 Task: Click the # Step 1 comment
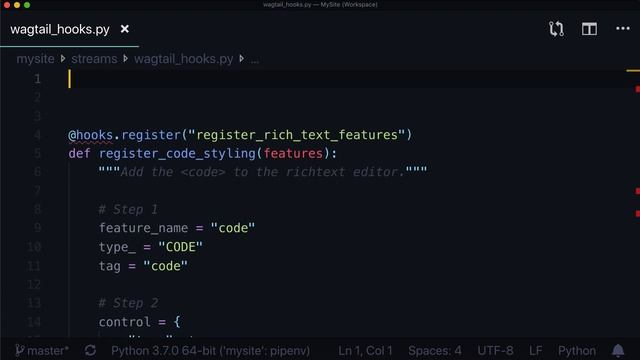tap(128, 209)
